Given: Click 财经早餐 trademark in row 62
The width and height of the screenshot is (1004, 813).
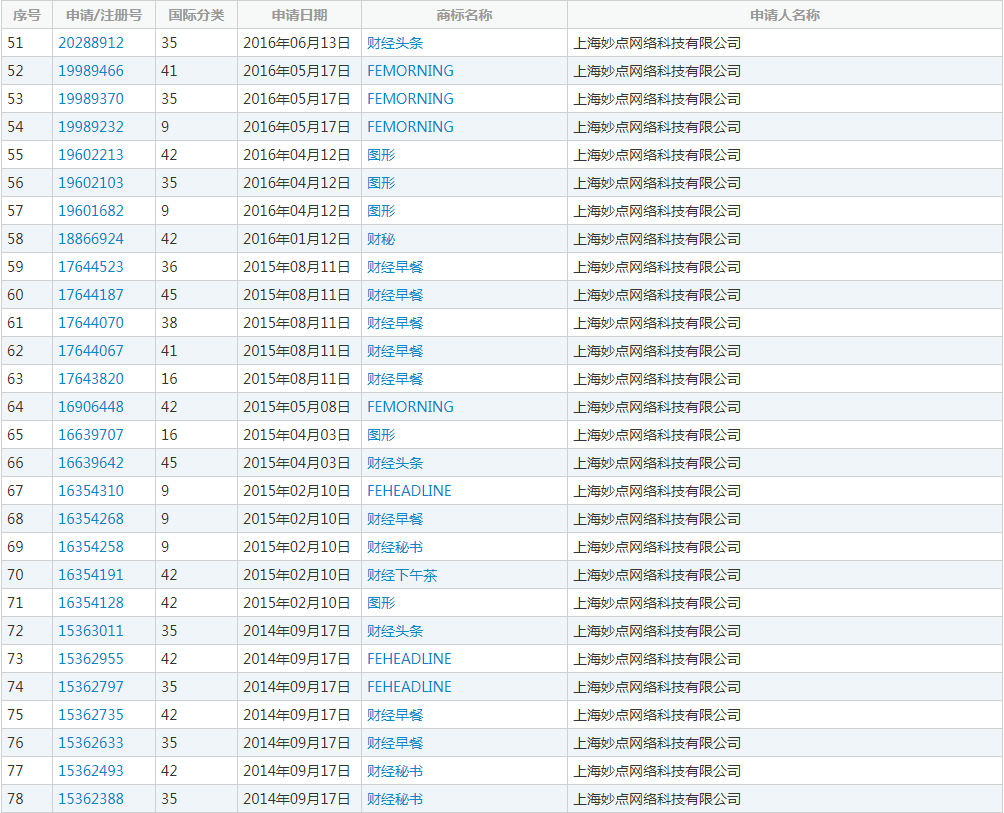Looking at the screenshot, I should tap(395, 351).
